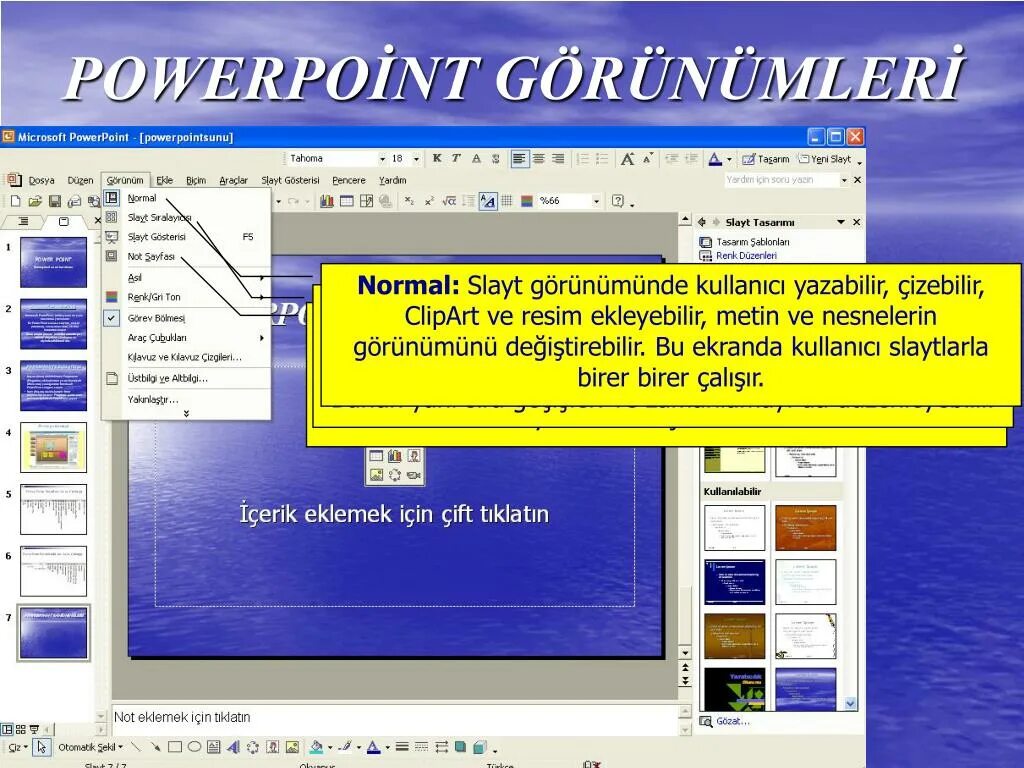Open the Biçim menu
Screen dimensions: 1024x768
pos(196,180)
